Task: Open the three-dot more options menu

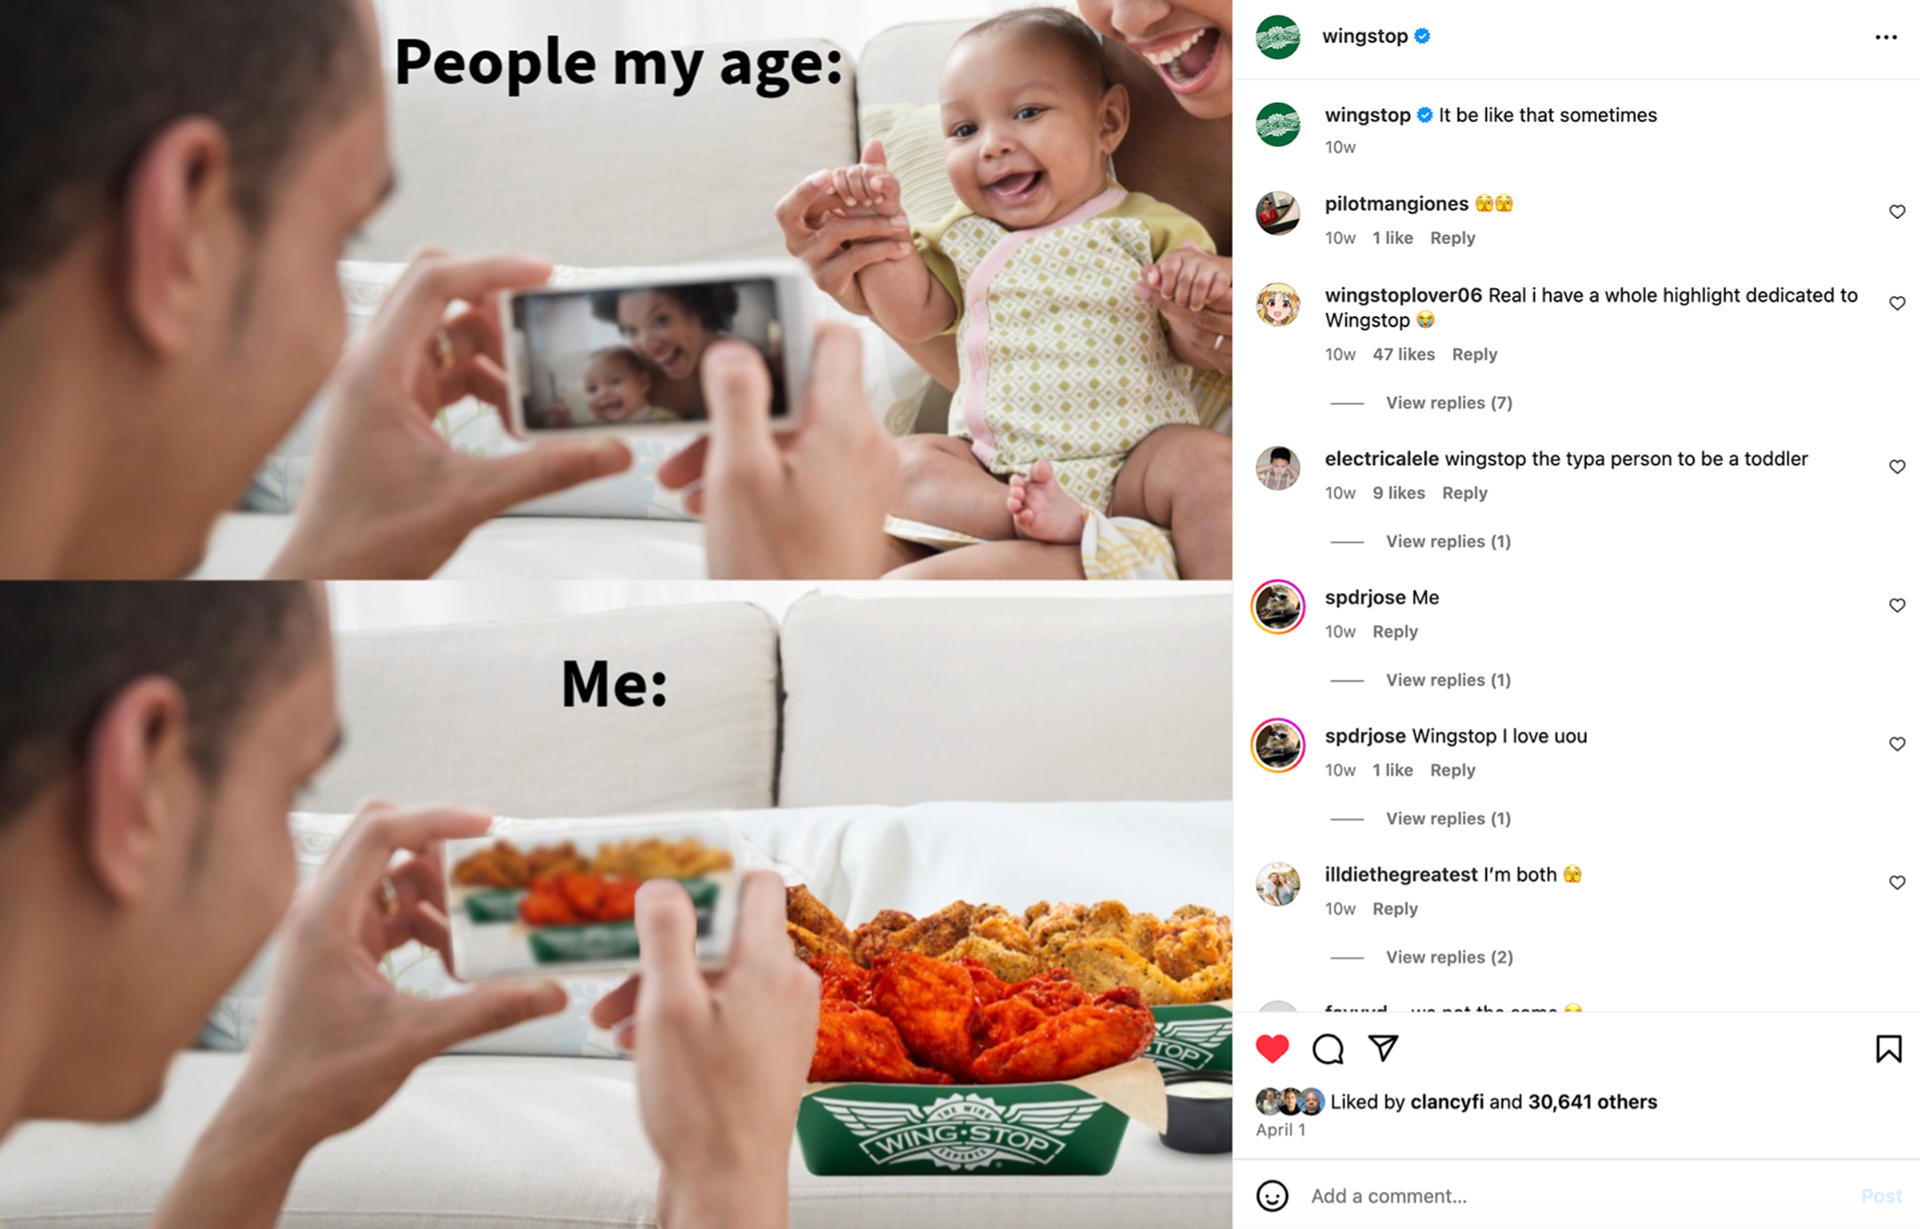Action: [x=1885, y=37]
